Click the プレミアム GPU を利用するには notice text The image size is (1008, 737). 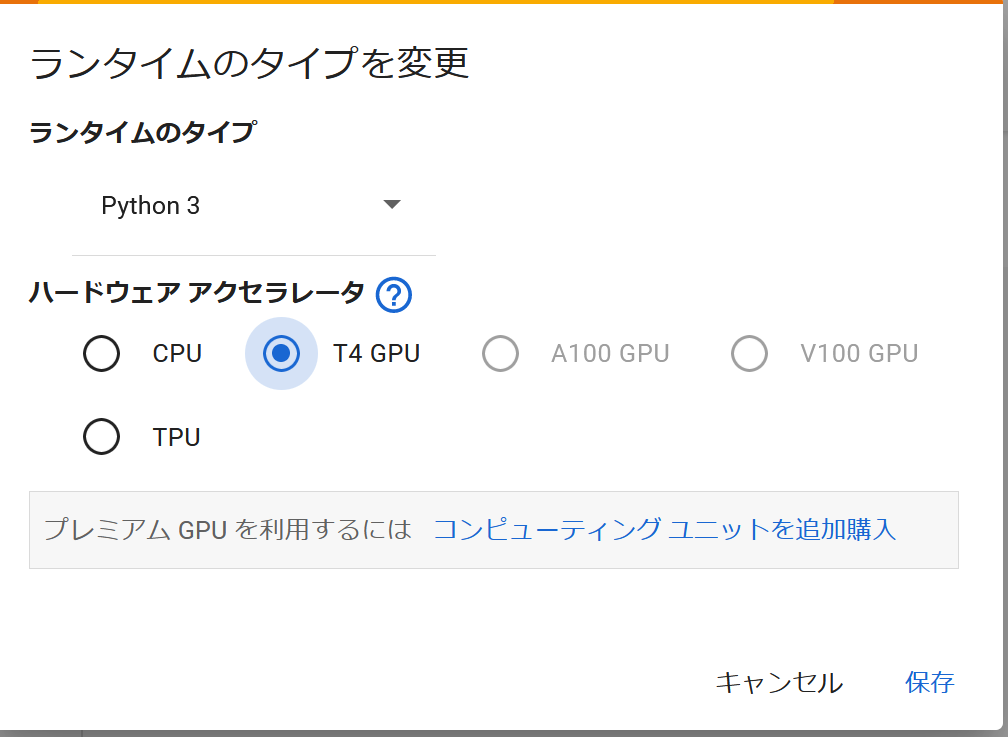[227, 529]
